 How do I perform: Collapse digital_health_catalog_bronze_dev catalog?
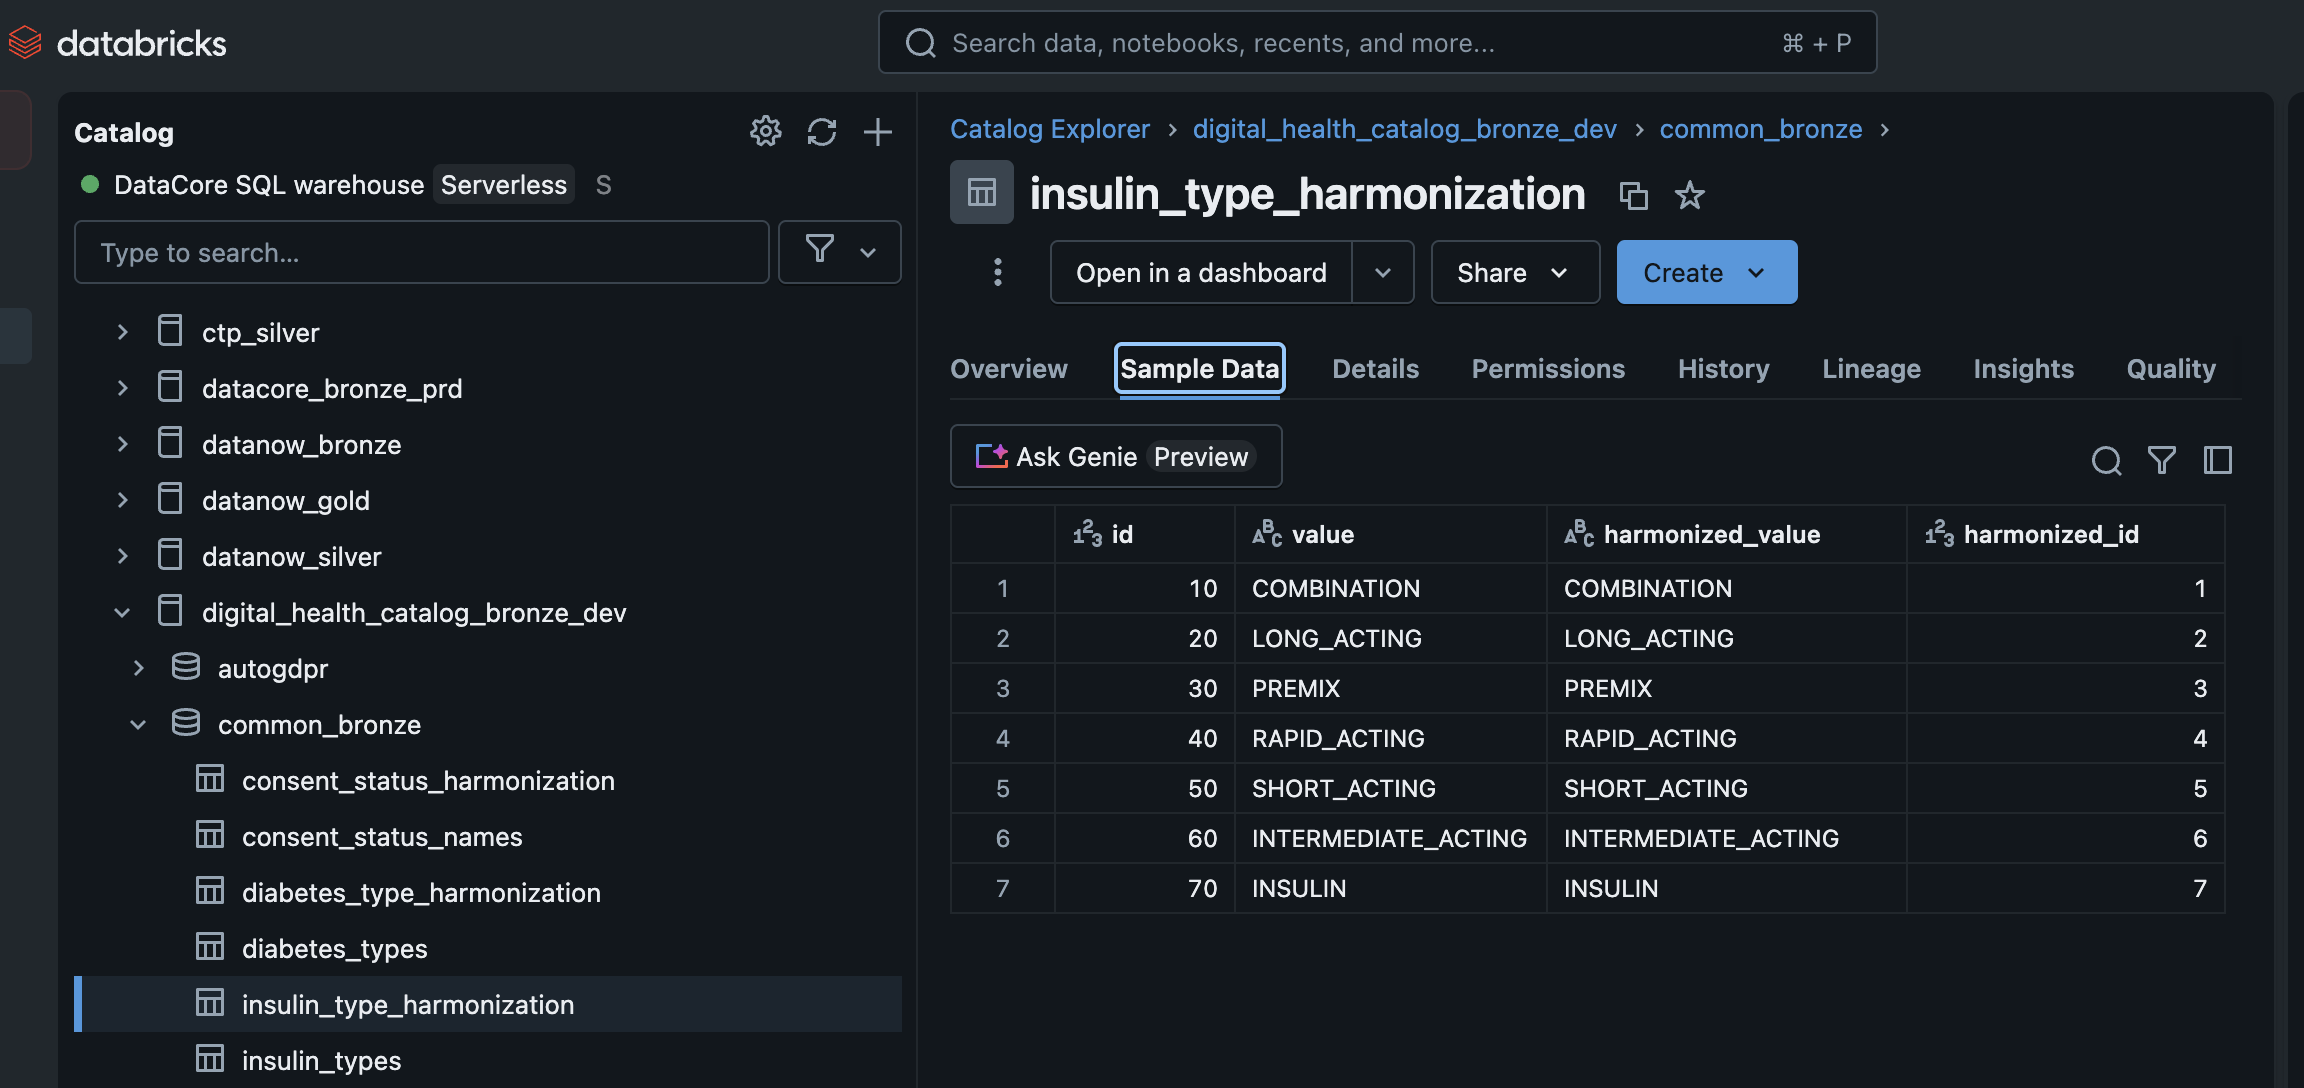(122, 612)
